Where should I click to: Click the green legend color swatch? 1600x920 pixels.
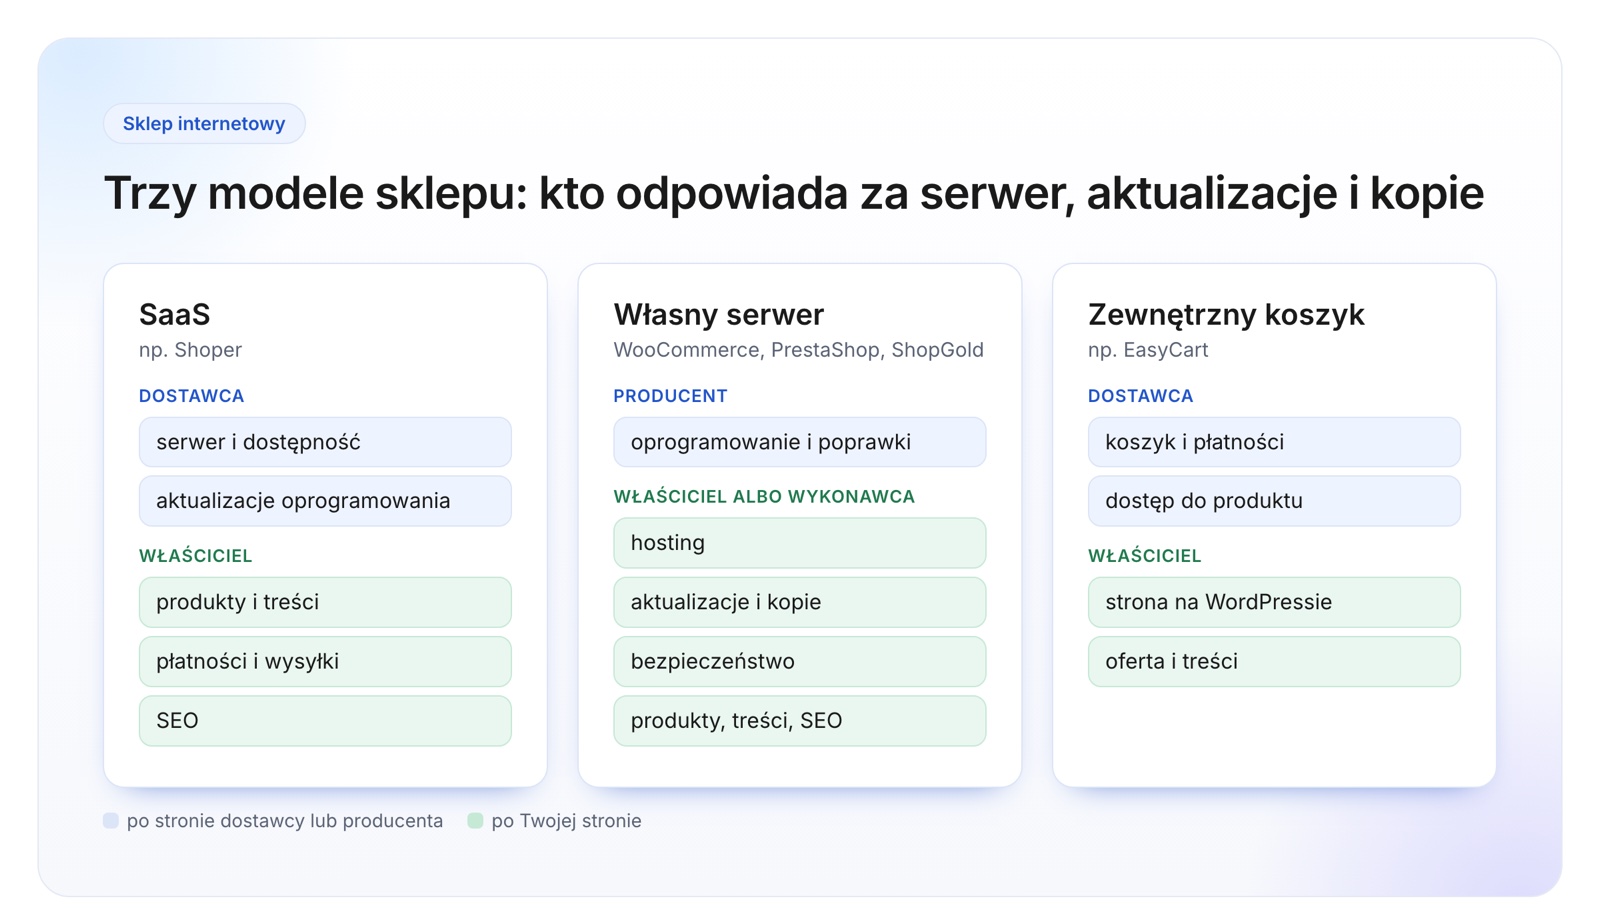[475, 821]
